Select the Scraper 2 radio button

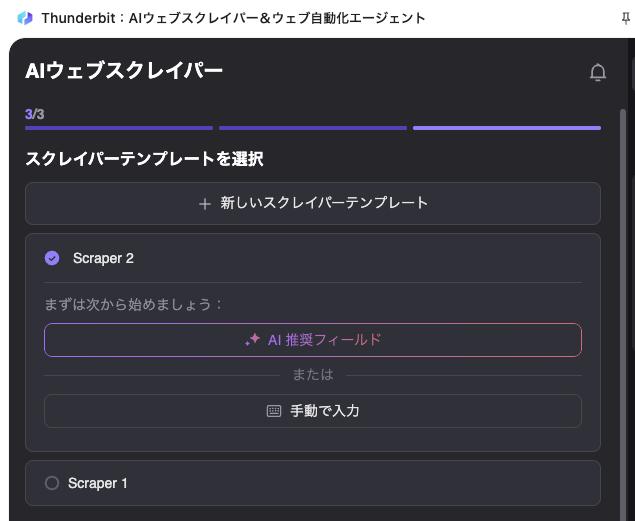[52, 258]
